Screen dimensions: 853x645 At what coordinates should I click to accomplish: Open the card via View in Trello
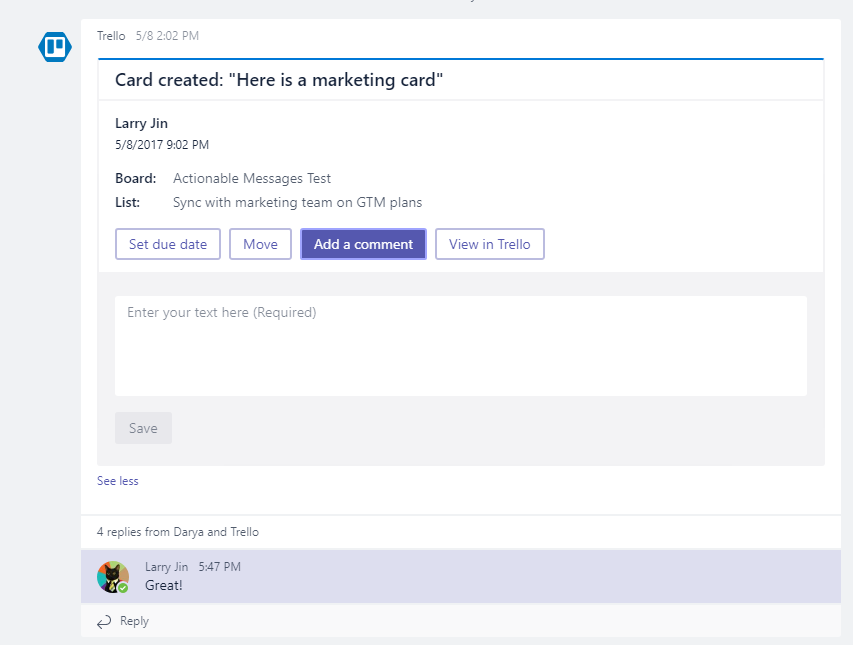coord(489,244)
